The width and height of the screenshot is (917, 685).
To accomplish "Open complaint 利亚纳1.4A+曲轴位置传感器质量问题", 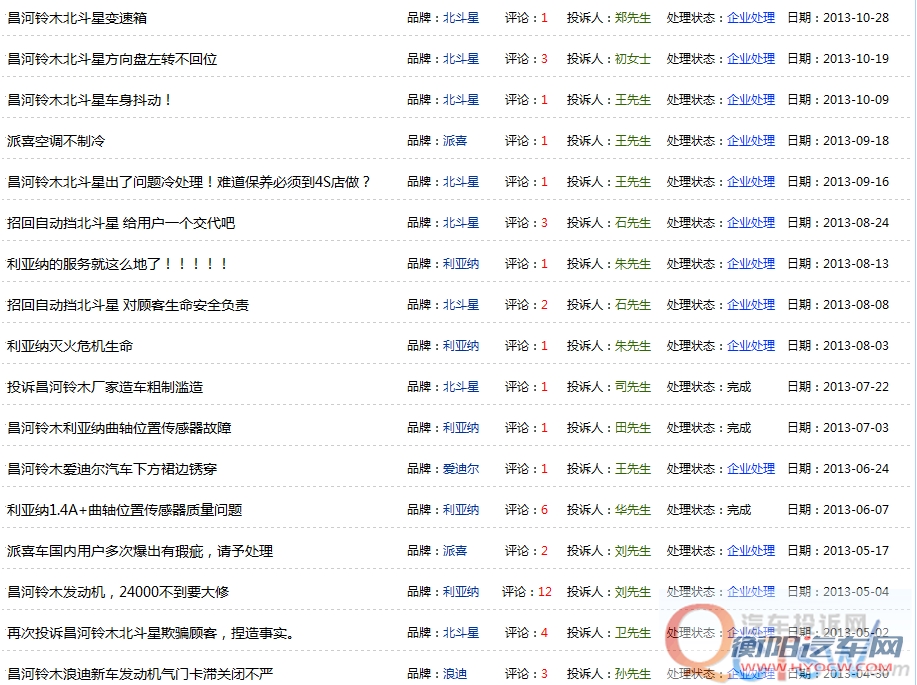I will [124, 510].
